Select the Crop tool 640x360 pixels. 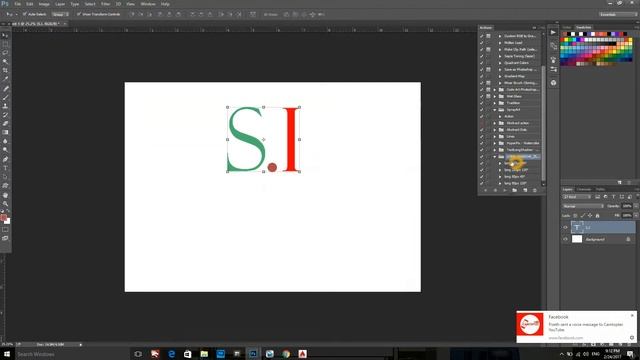pos(5,70)
